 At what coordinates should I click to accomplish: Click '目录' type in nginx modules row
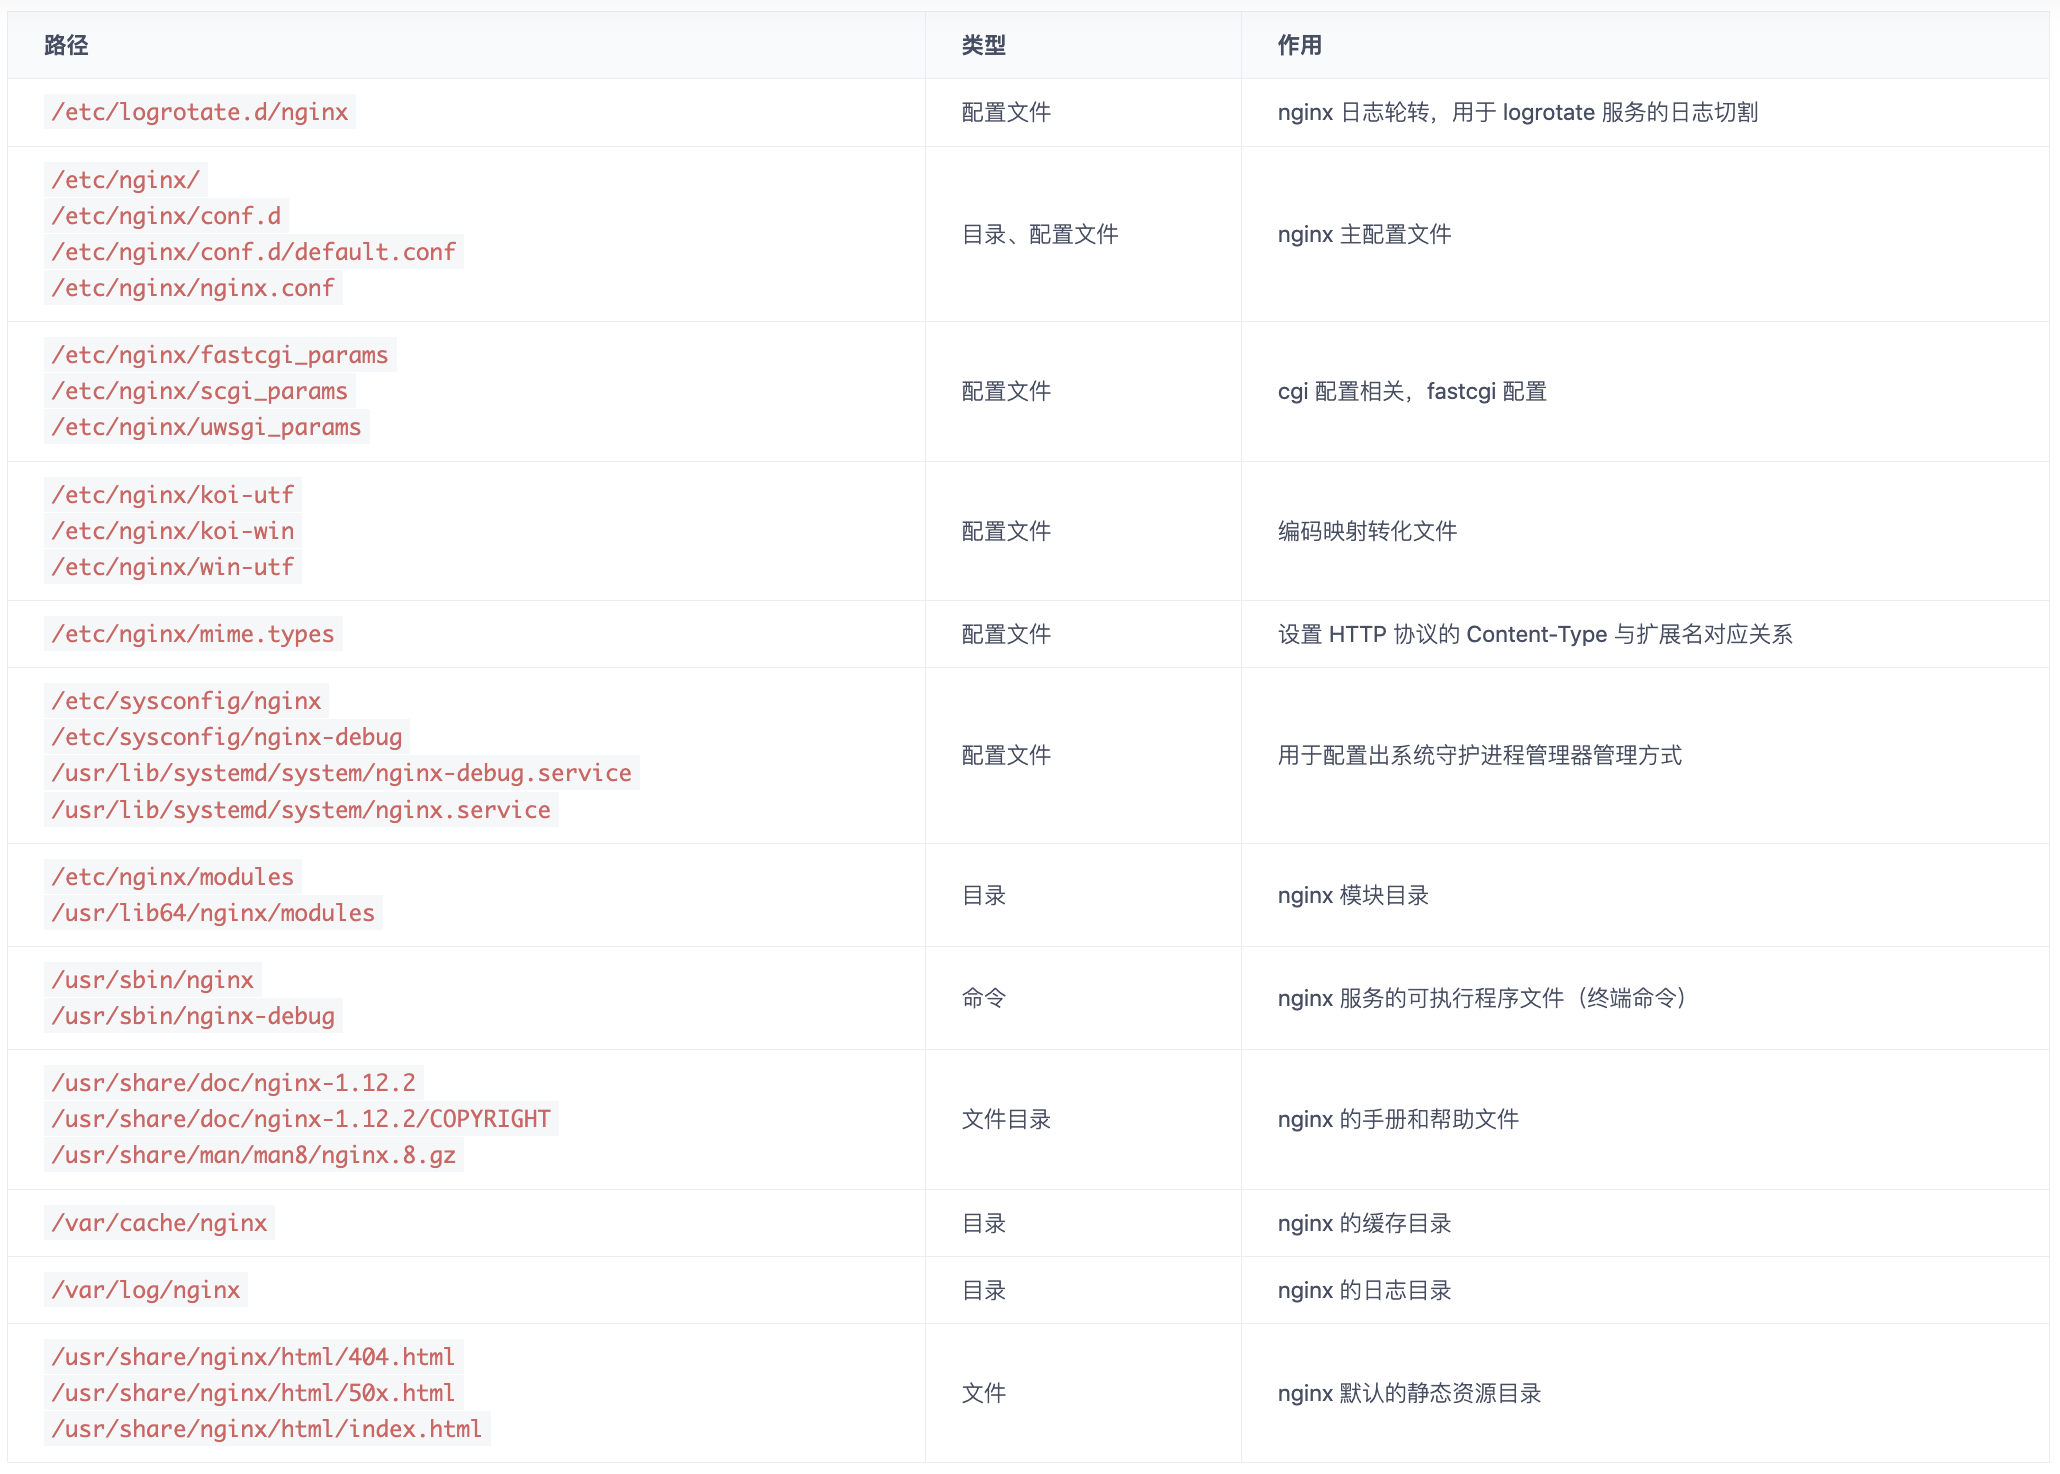[984, 895]
